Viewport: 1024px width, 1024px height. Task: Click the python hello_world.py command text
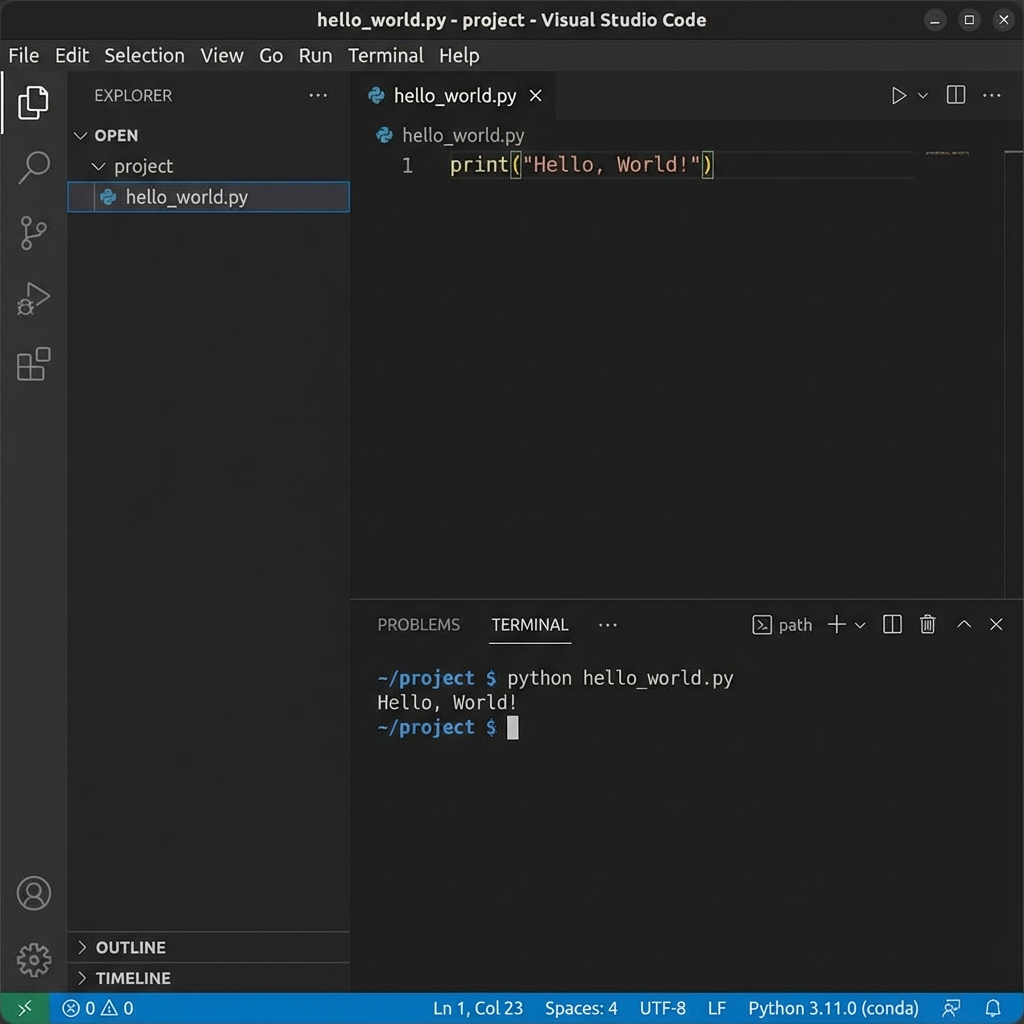tap(620, 679)
